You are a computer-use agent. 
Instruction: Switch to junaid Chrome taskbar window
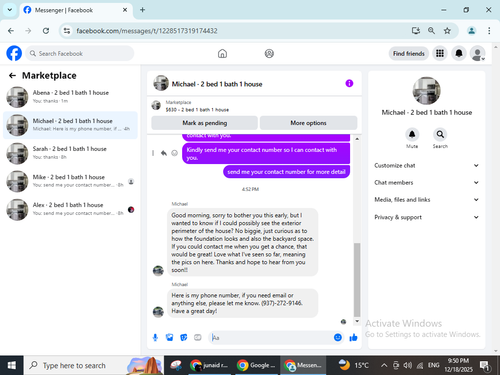pyautogui.click(x=210, y=365)
